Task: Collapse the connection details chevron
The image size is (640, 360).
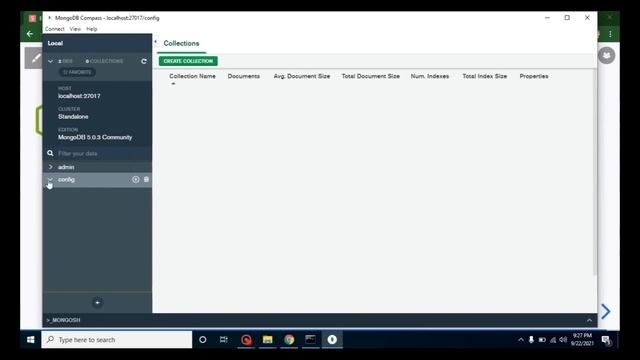Action: tap(51, 61)
